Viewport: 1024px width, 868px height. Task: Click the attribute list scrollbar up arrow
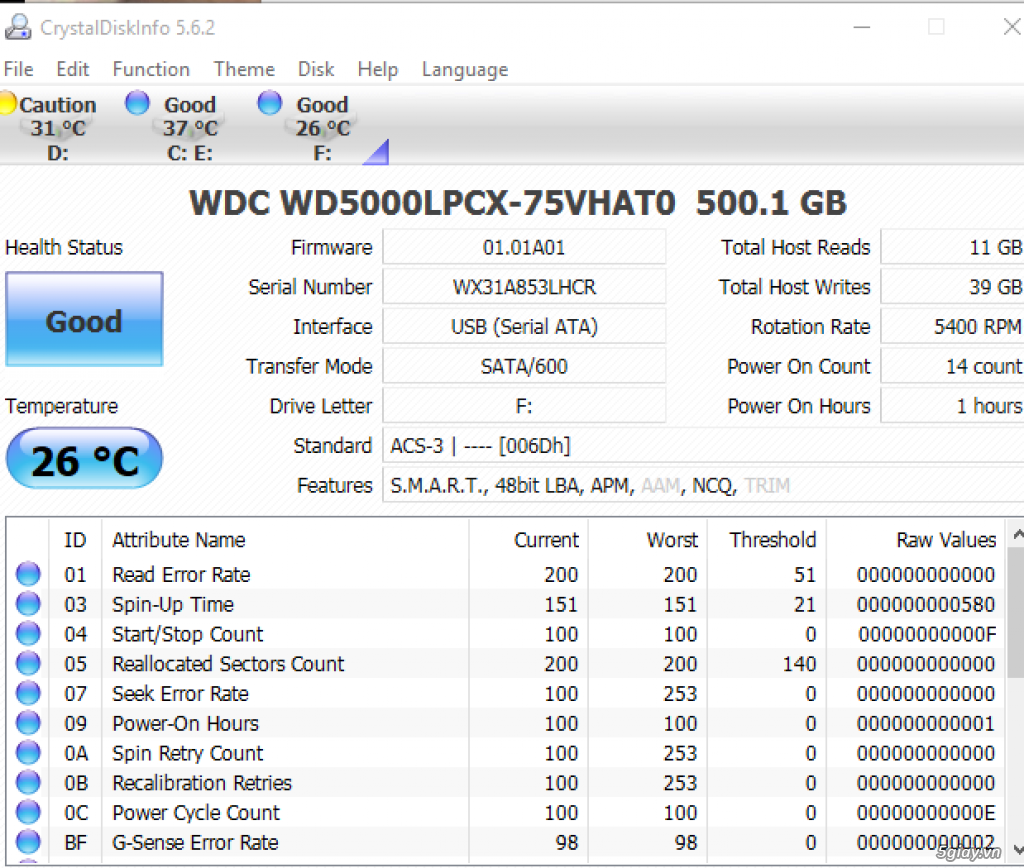click(1017, 535)
